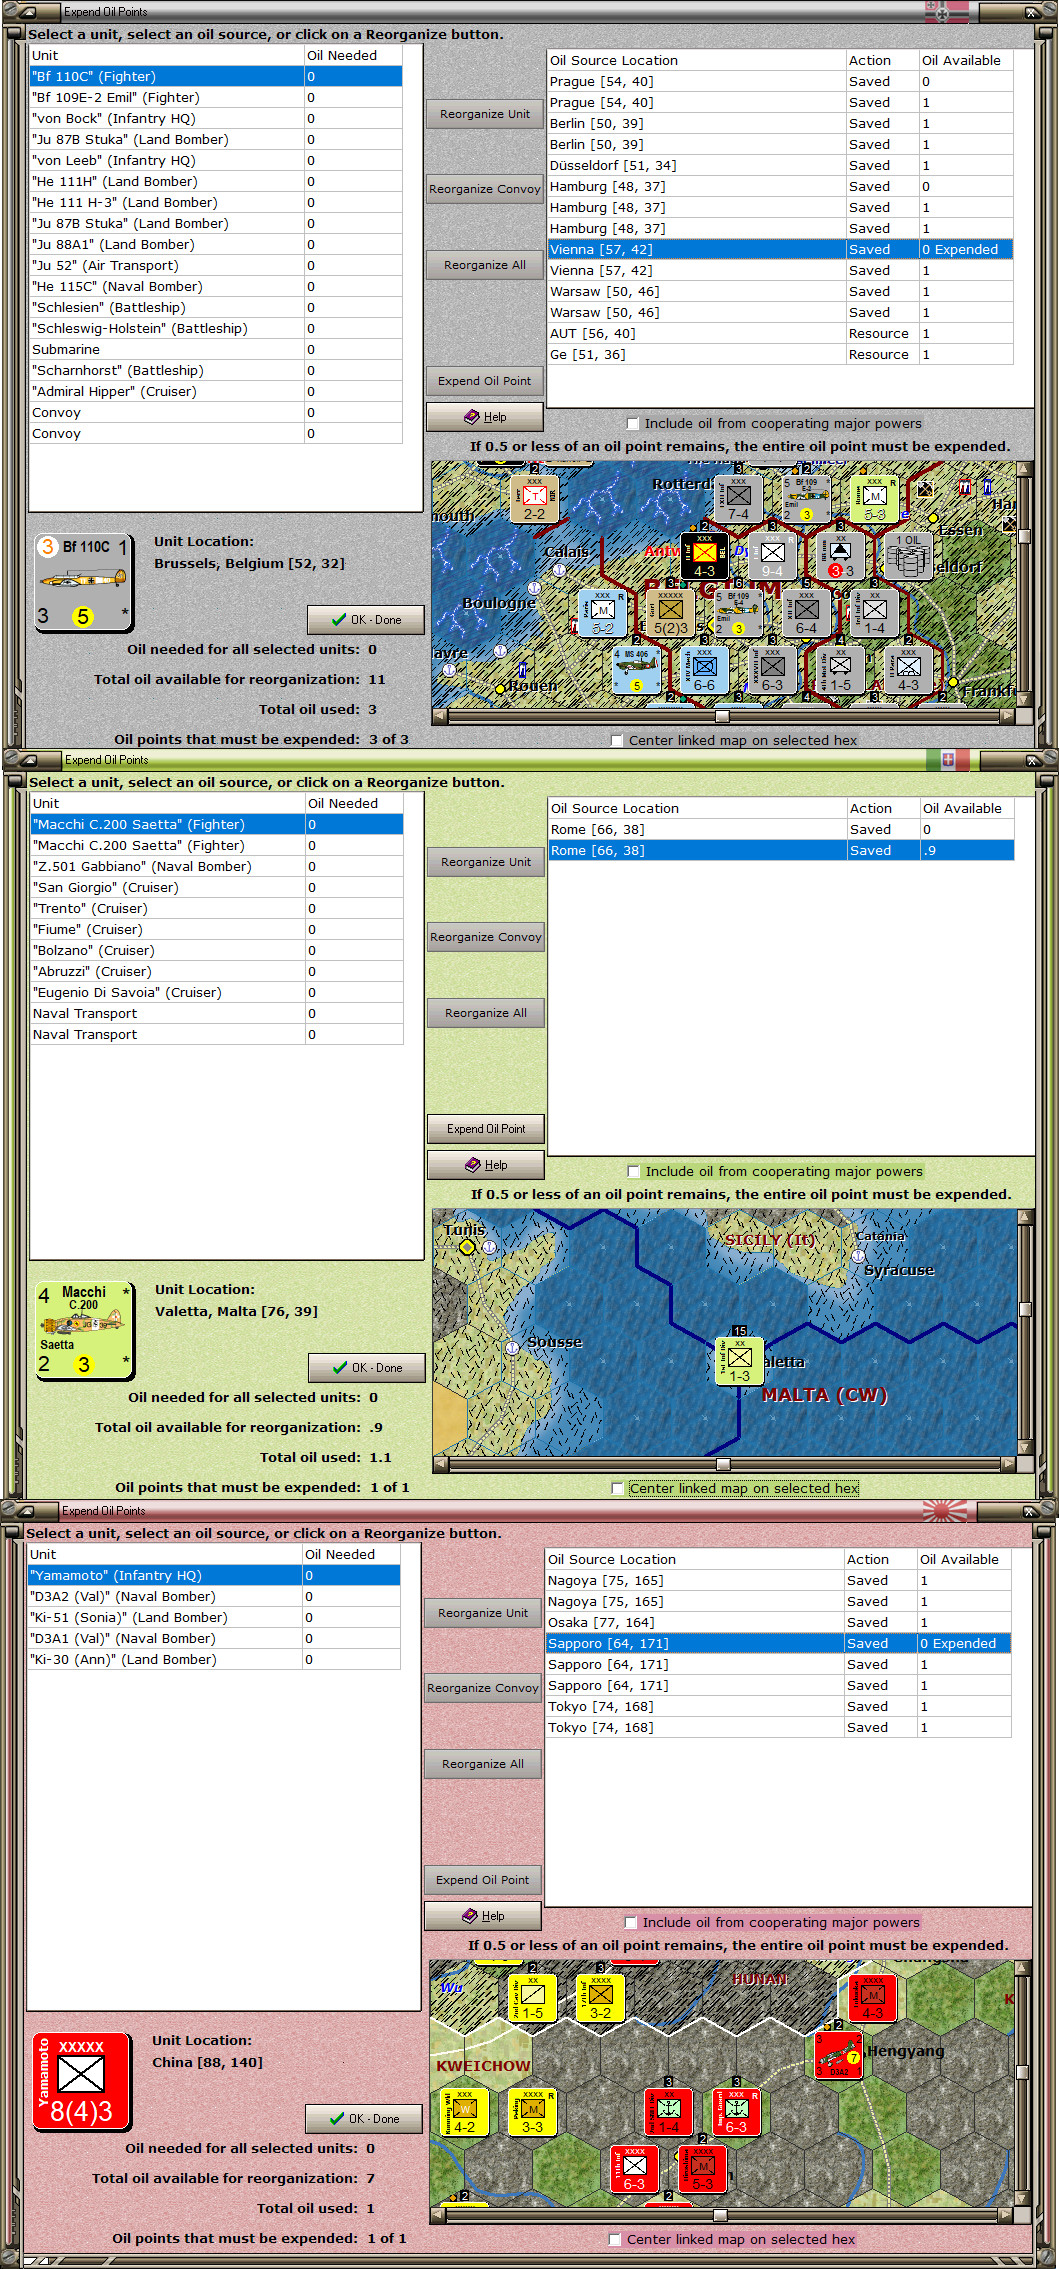Image resolution: width=1059 pixels, height=2269 pixels.
Task: Select Rome oil source with .9 available
Action: [781, 851]
